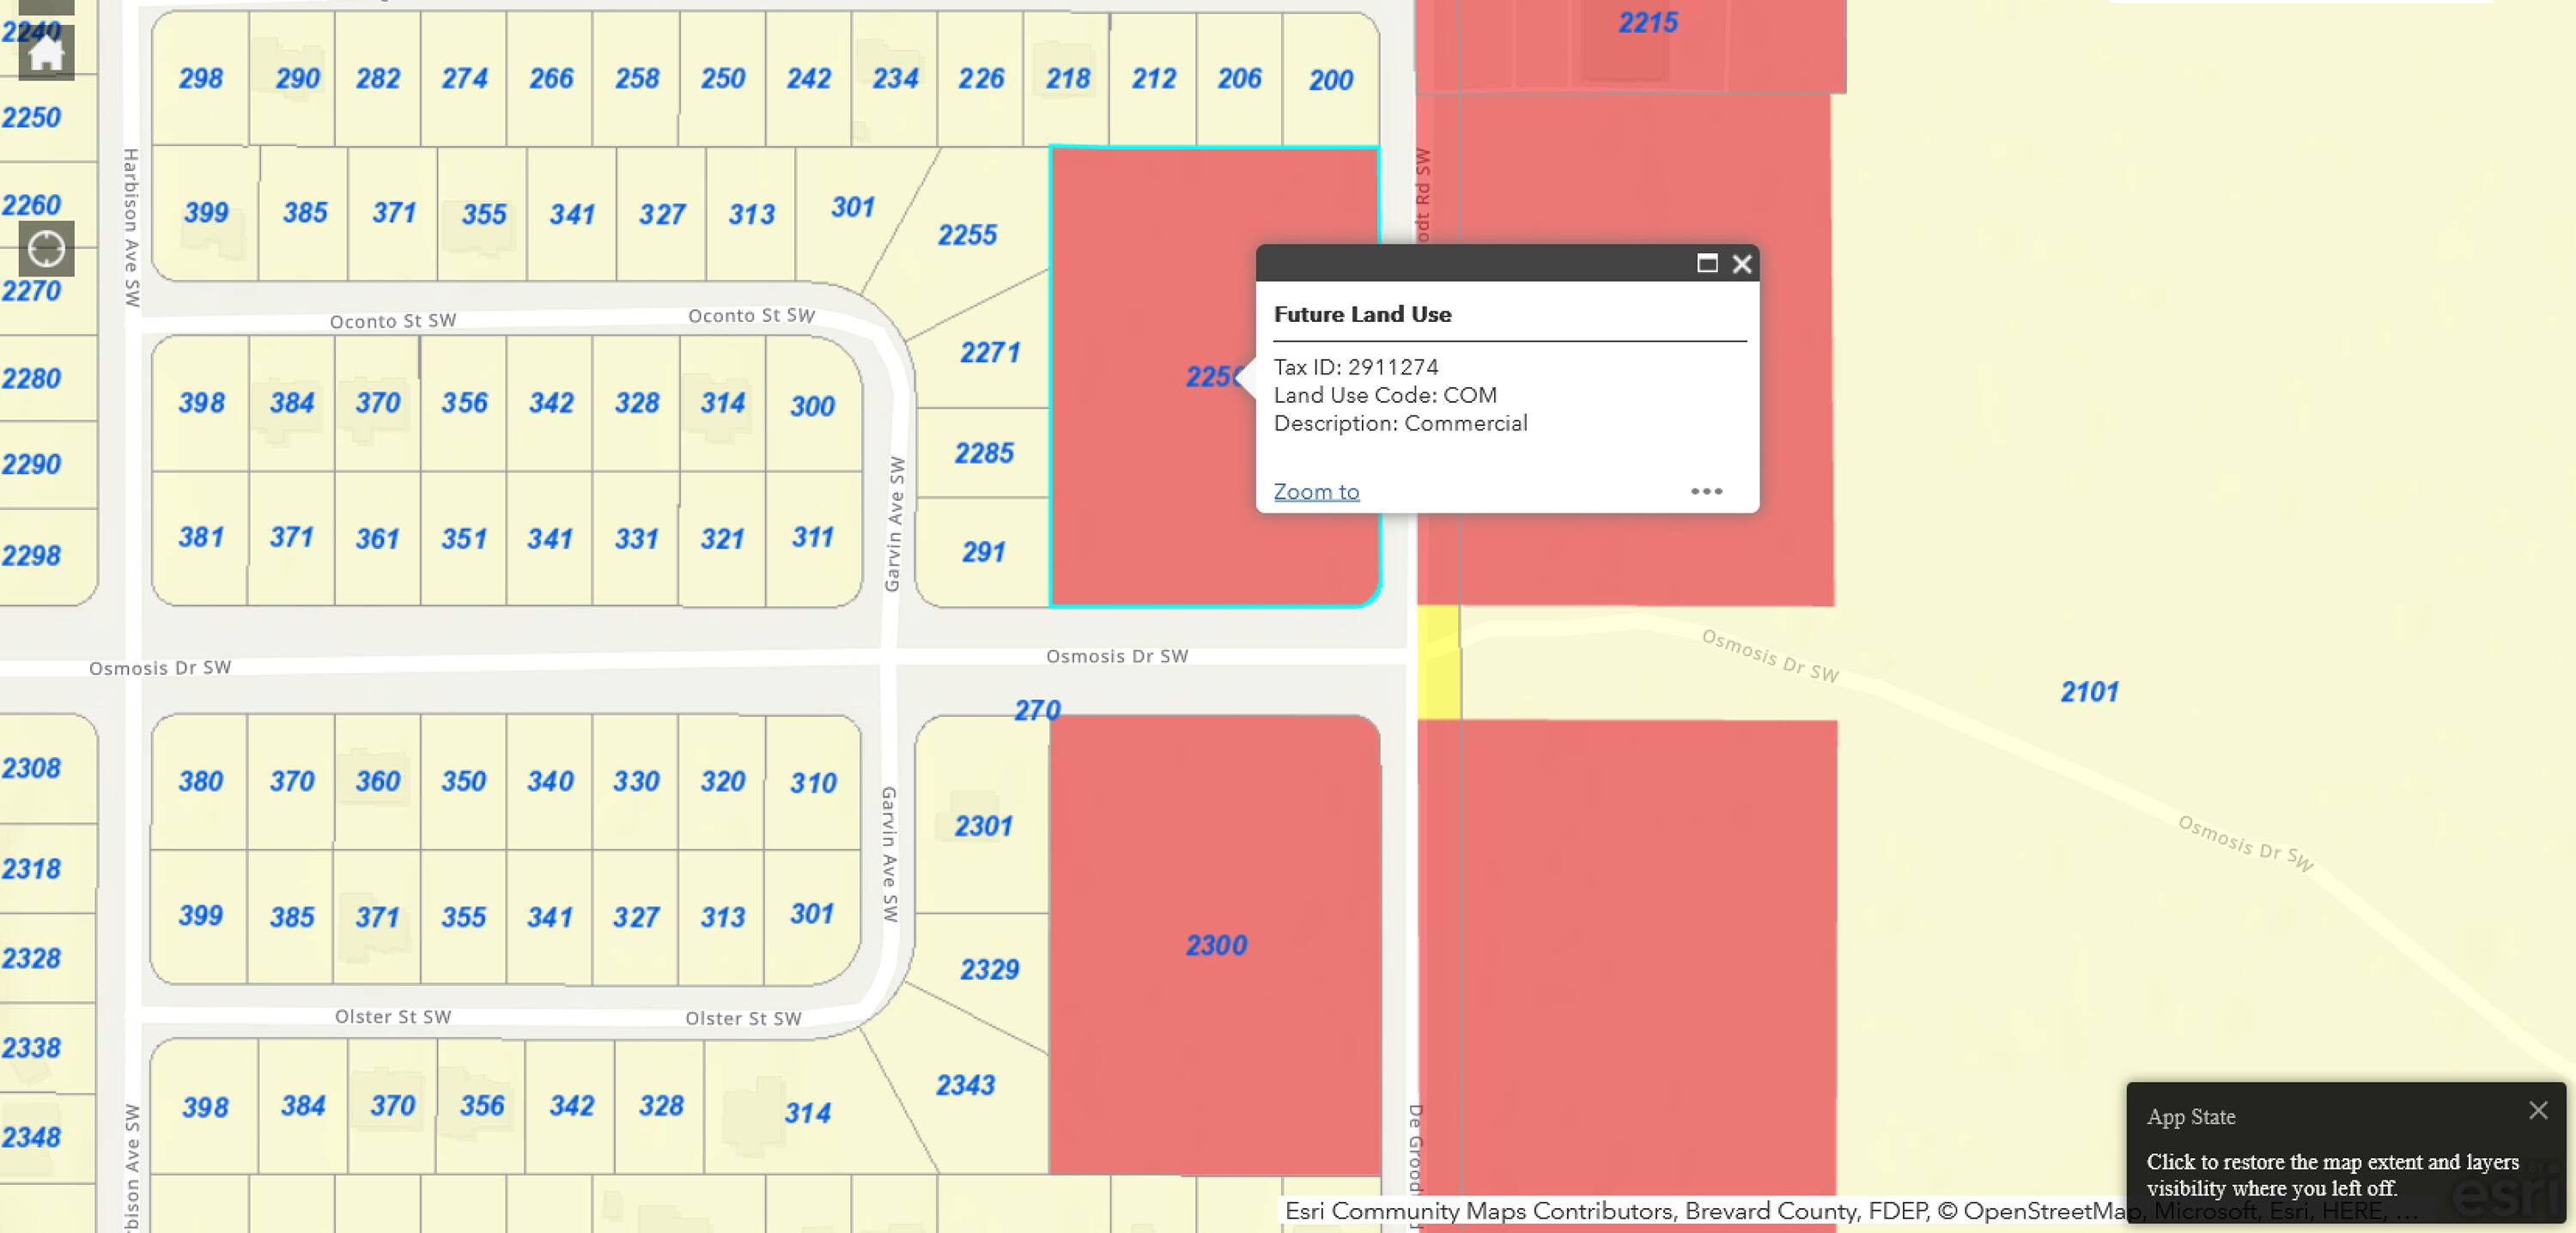
Task: Click the Home default extent button
Action: [46, 52]
